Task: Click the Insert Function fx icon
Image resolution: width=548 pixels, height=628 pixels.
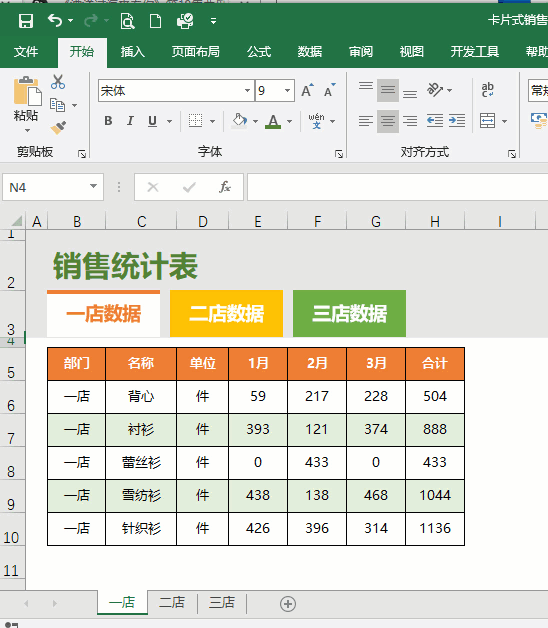Action: click(225, 187)
